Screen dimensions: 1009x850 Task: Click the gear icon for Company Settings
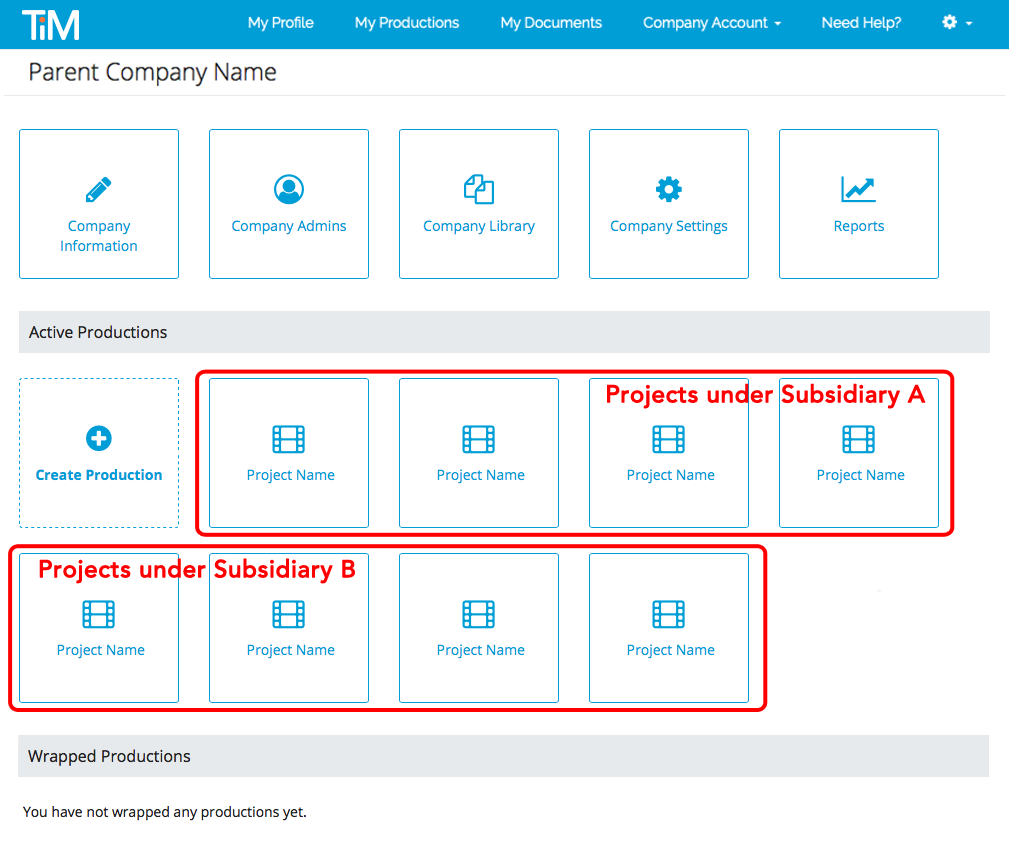click(x=669, y=189)
